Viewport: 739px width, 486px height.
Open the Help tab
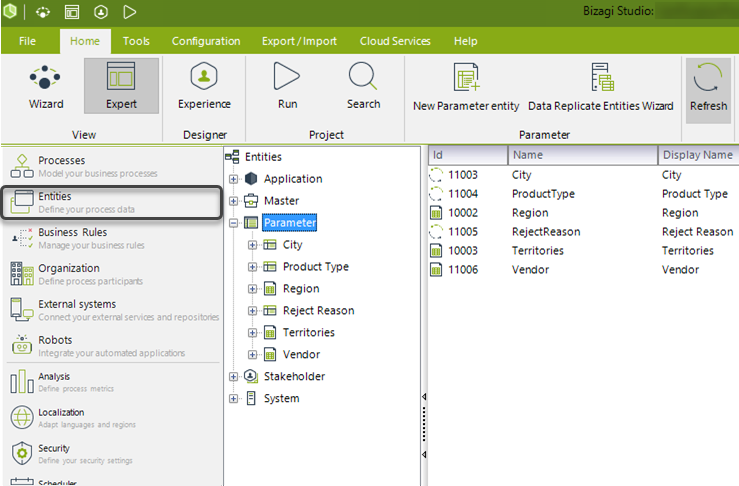pyautogui.click(x=466, y=41)
